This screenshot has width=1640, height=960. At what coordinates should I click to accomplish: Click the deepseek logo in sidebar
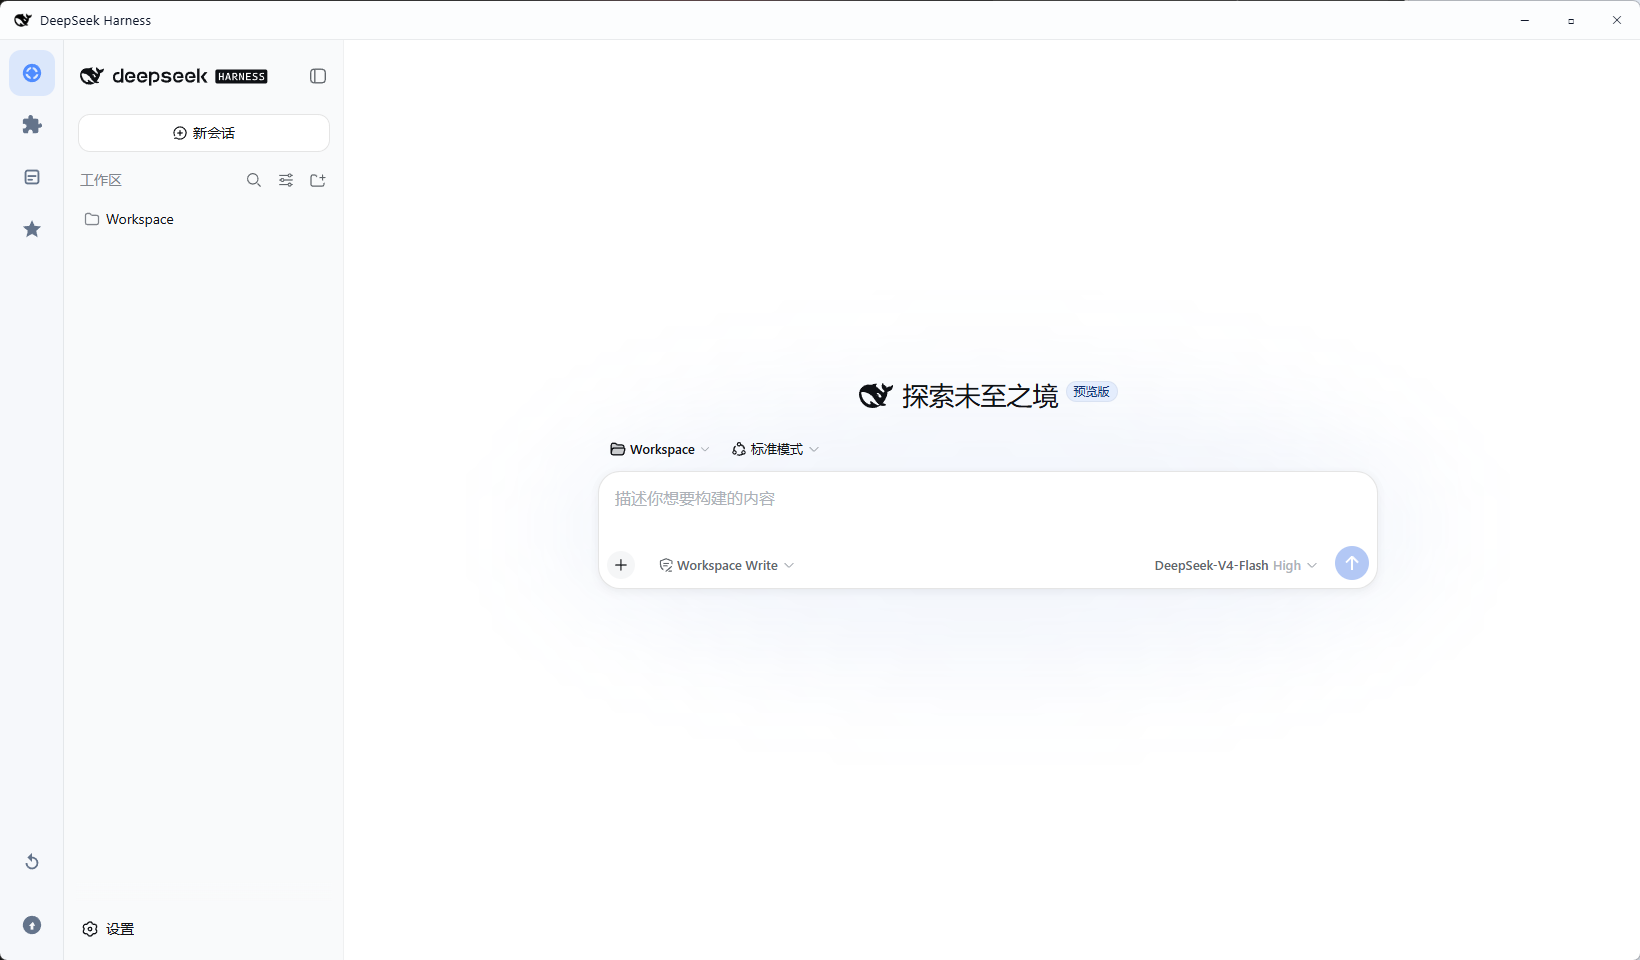[144, 76]
